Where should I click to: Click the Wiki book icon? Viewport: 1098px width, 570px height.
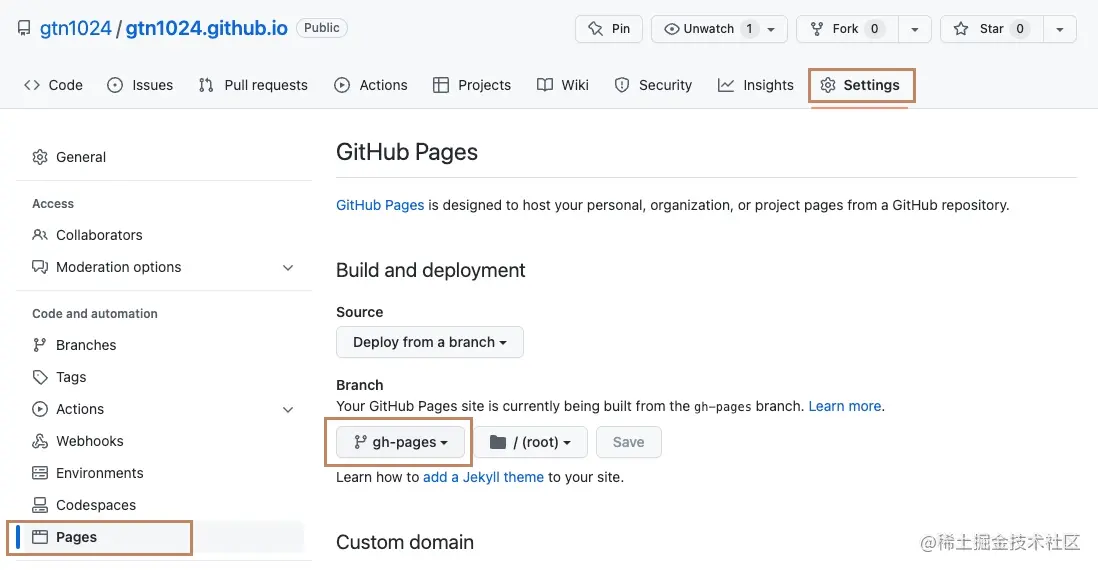(x=545, y=85)
